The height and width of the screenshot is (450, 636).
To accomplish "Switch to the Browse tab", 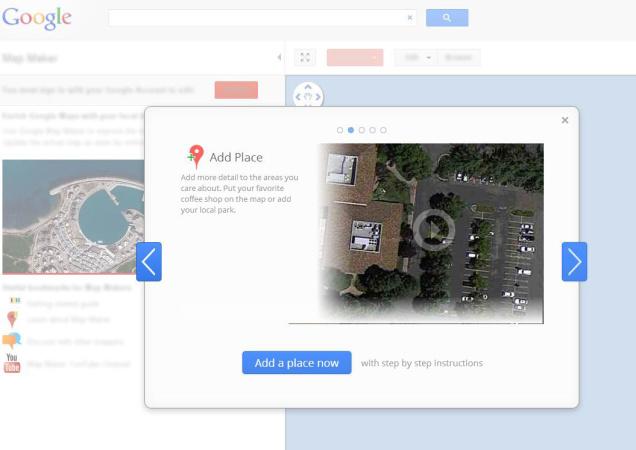I will coord(458,58).
